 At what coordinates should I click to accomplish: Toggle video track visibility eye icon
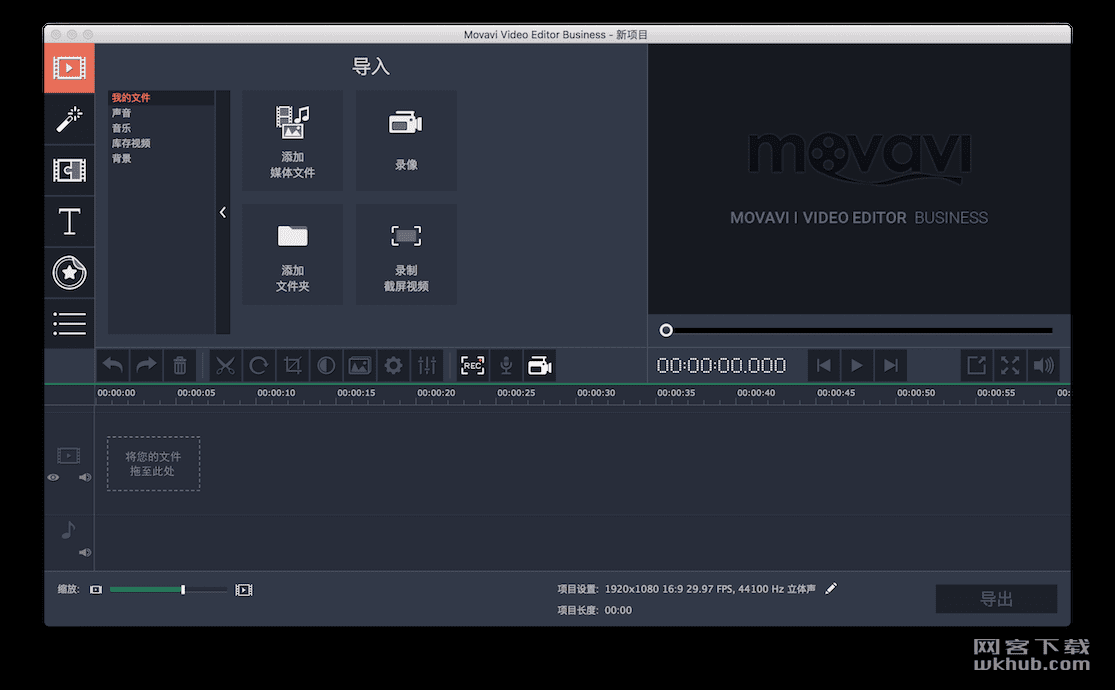[53, 477]
